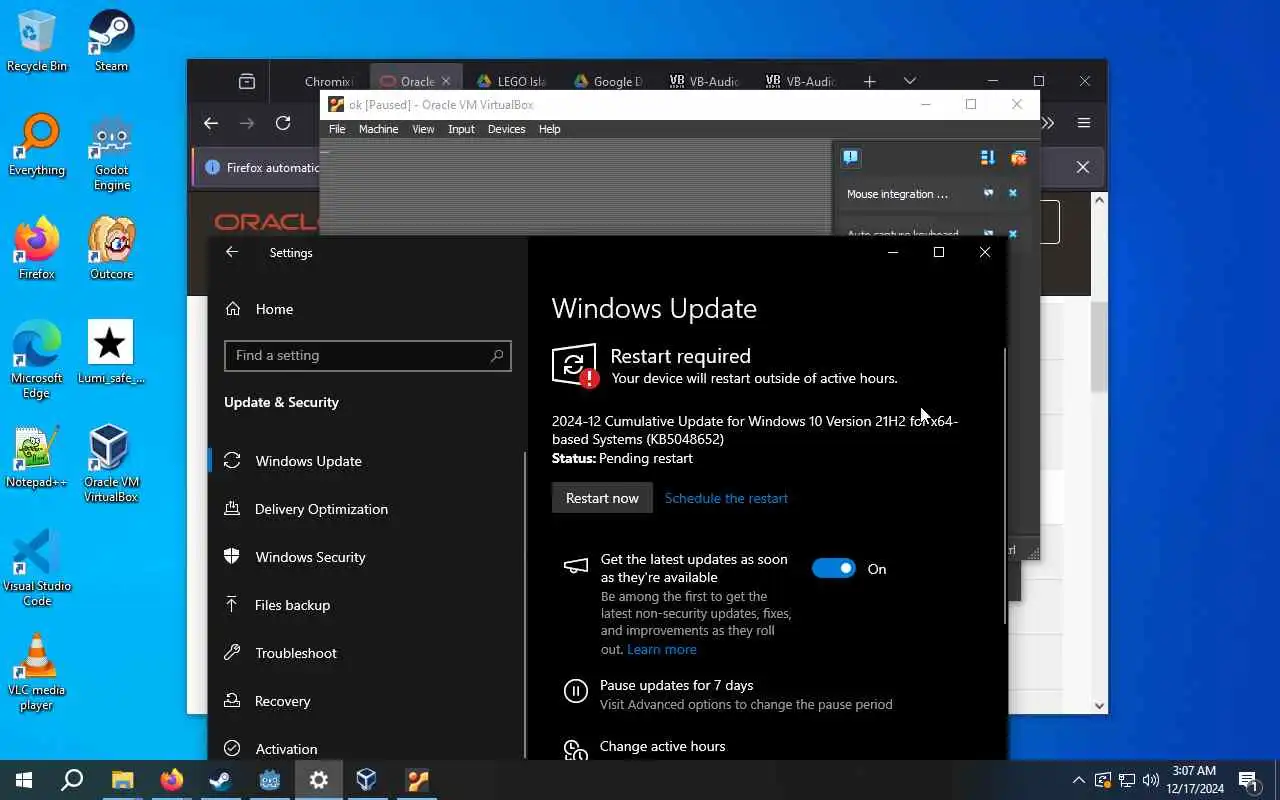This screenshot has height=800, width=1280.
Task: Open the Firefox desktop shortcut
Action: pos(37,250)
